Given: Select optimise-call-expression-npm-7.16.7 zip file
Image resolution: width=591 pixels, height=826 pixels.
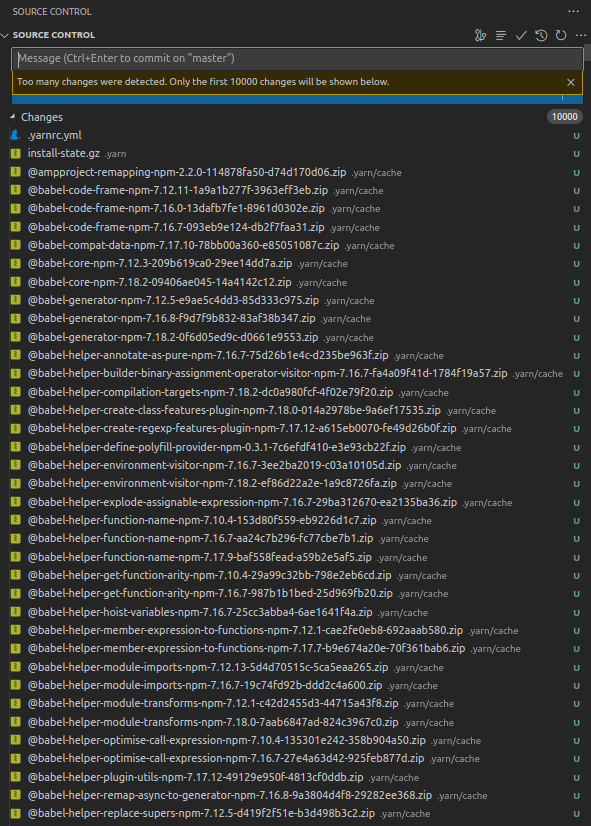Looking at the screenshot, I should pyautogui.click(x=226, y=759).
